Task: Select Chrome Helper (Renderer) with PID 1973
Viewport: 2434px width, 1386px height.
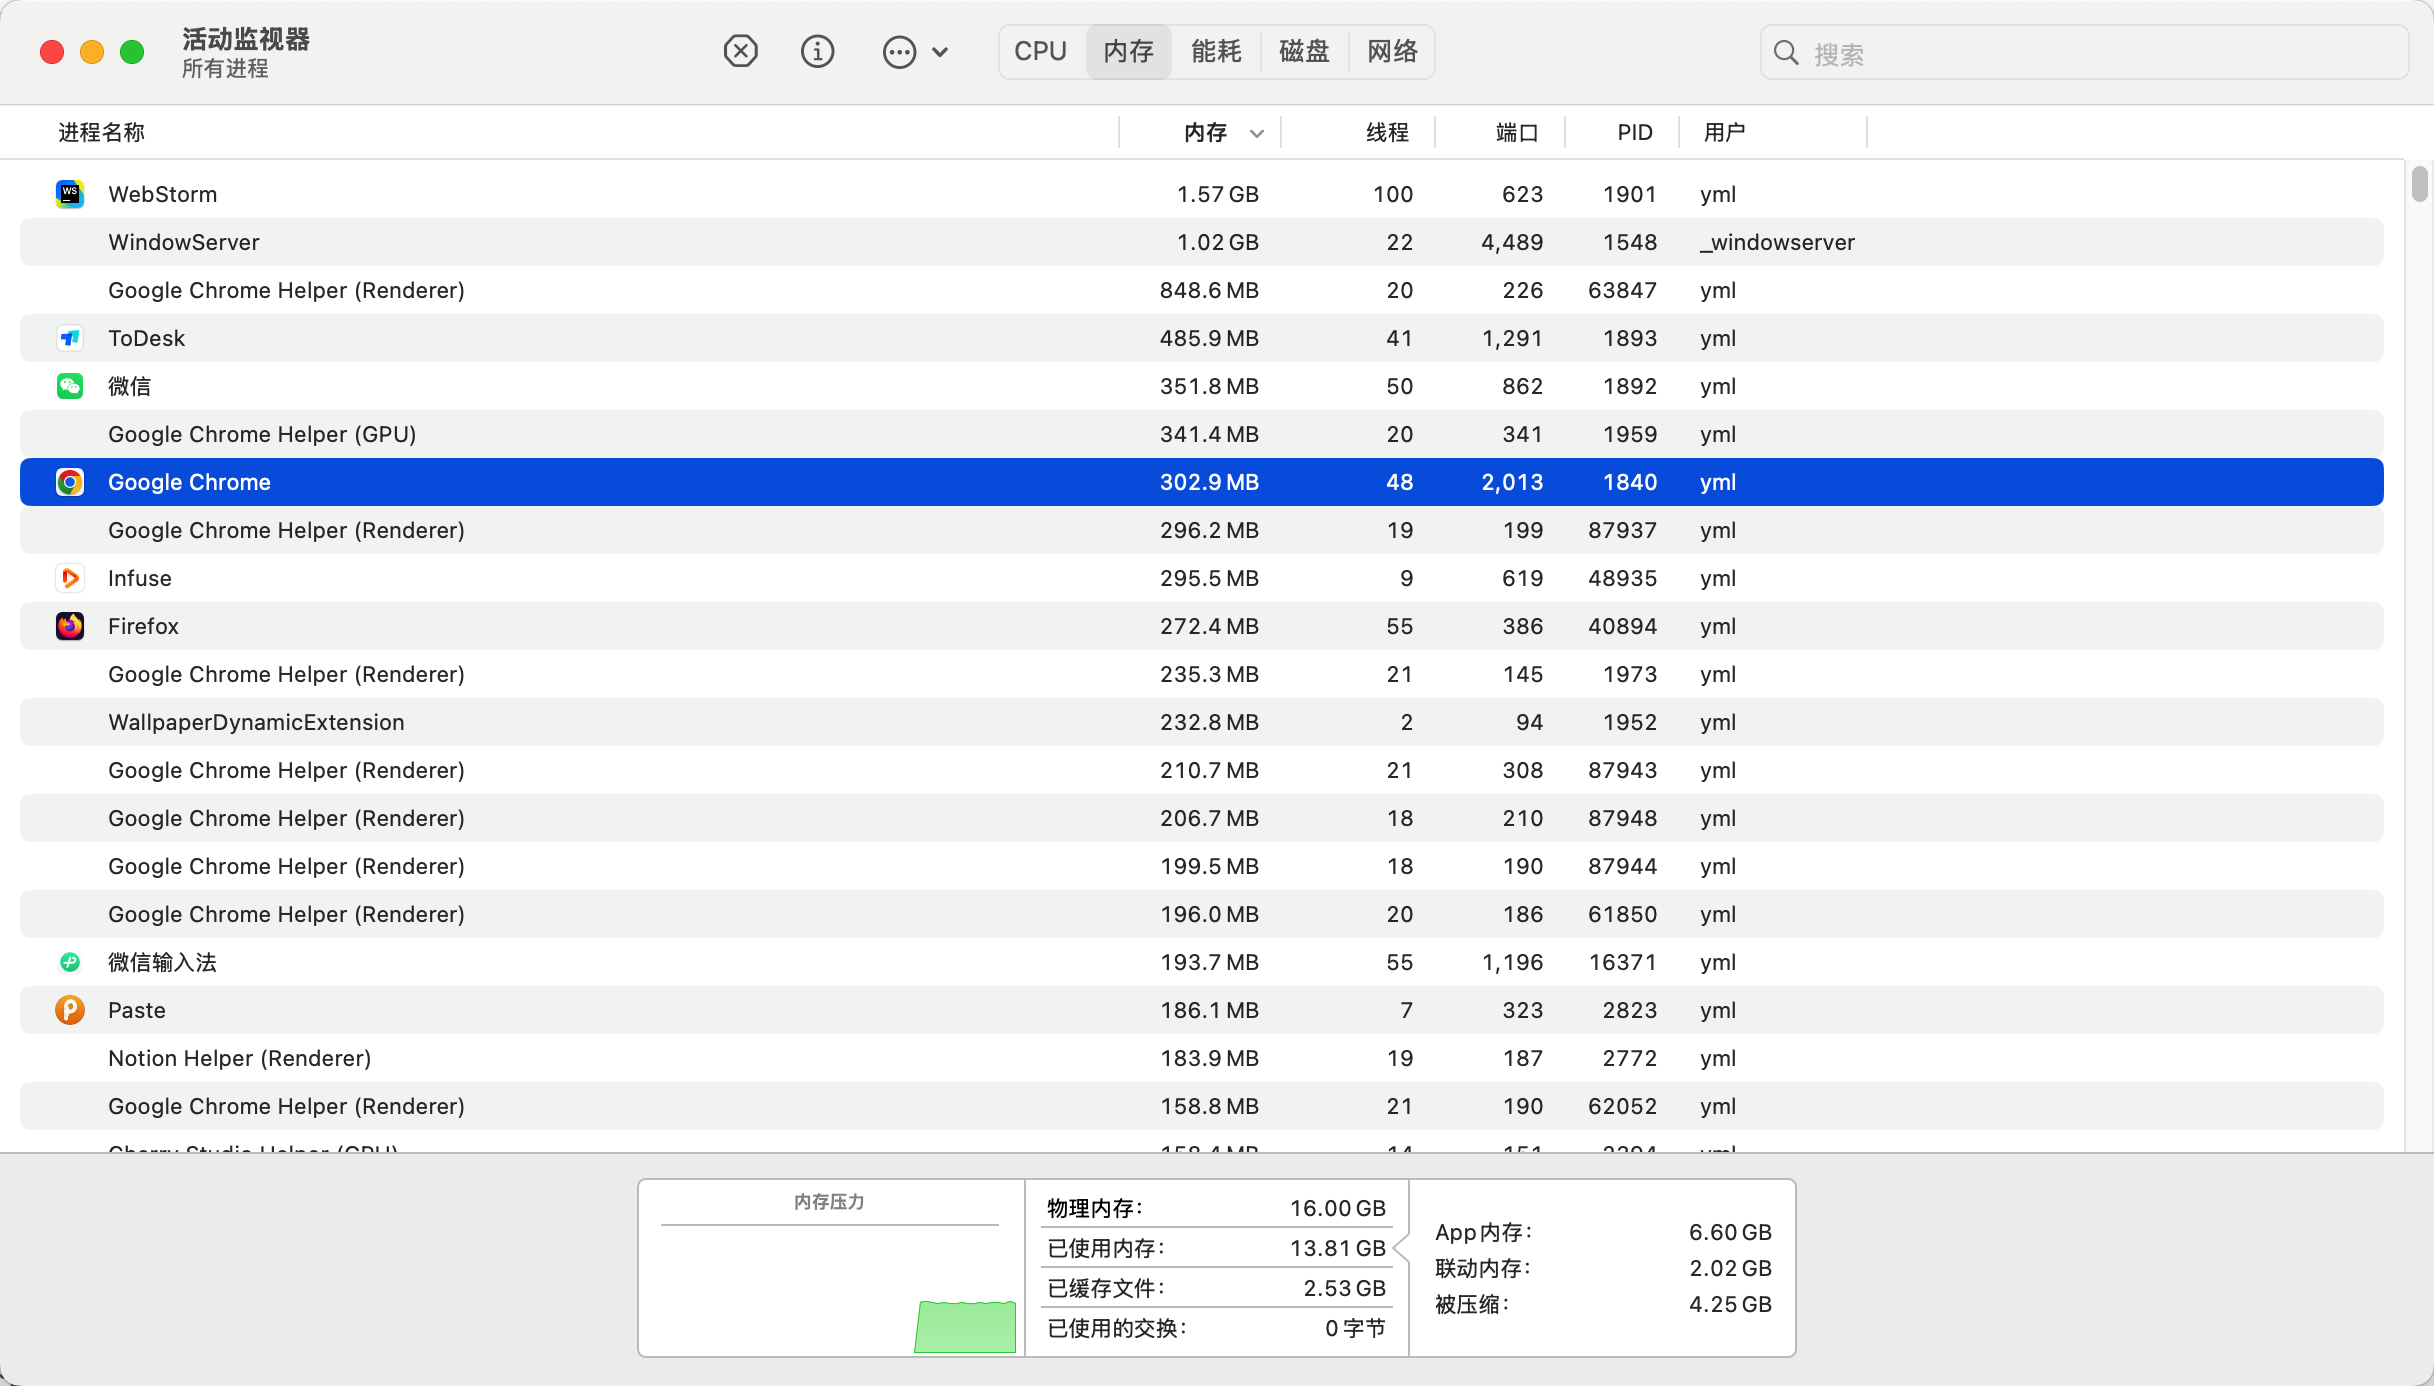Action: [1202, 674]
